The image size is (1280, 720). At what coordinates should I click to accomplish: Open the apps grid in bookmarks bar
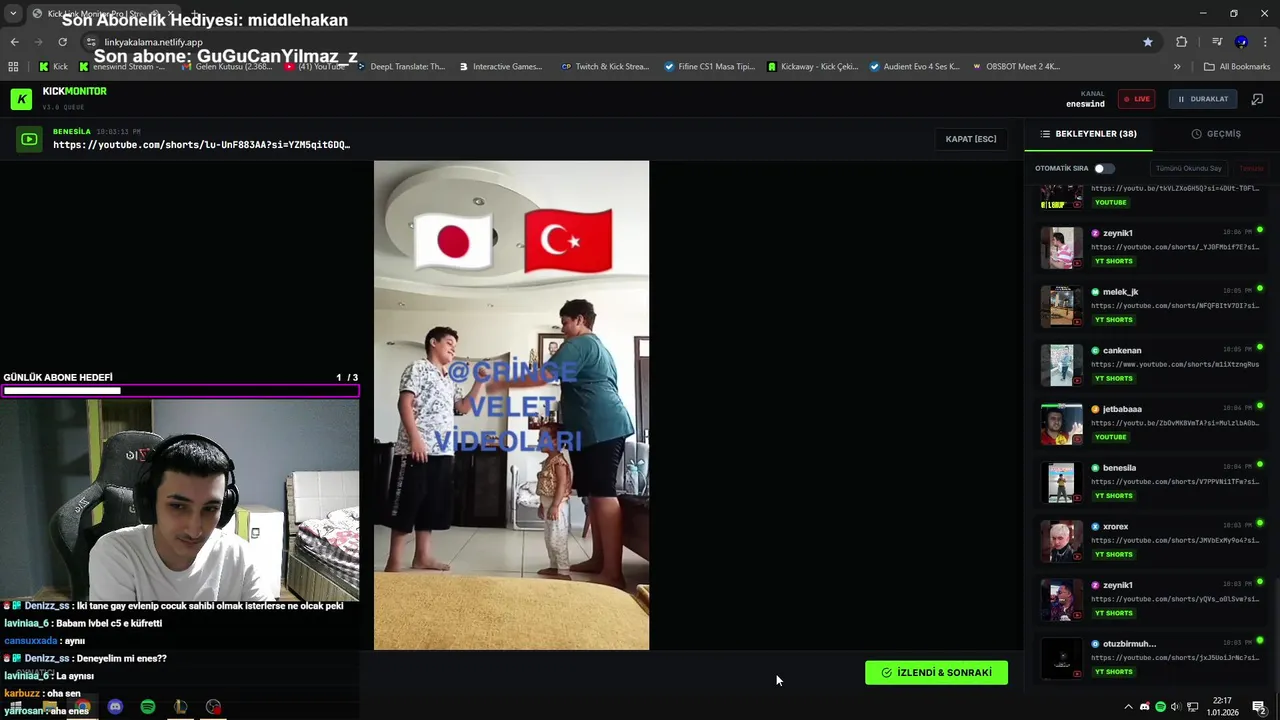13,67
